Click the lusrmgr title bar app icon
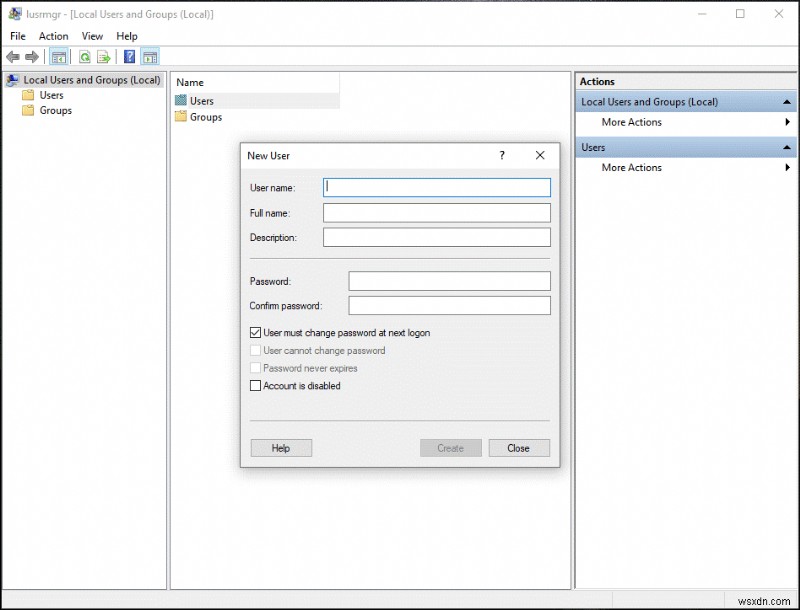800x610 pixels. 15,14
